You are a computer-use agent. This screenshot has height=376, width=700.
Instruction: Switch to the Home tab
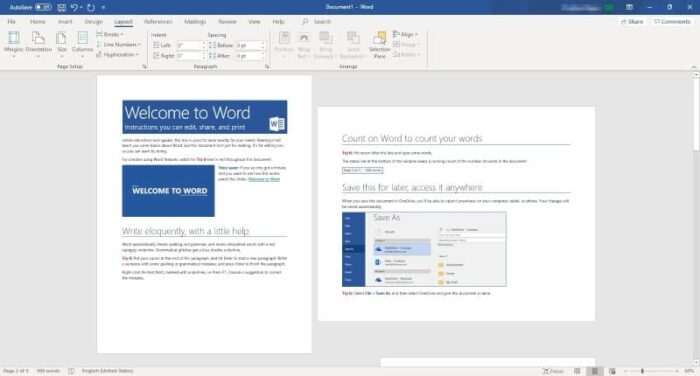click(38, 21)
